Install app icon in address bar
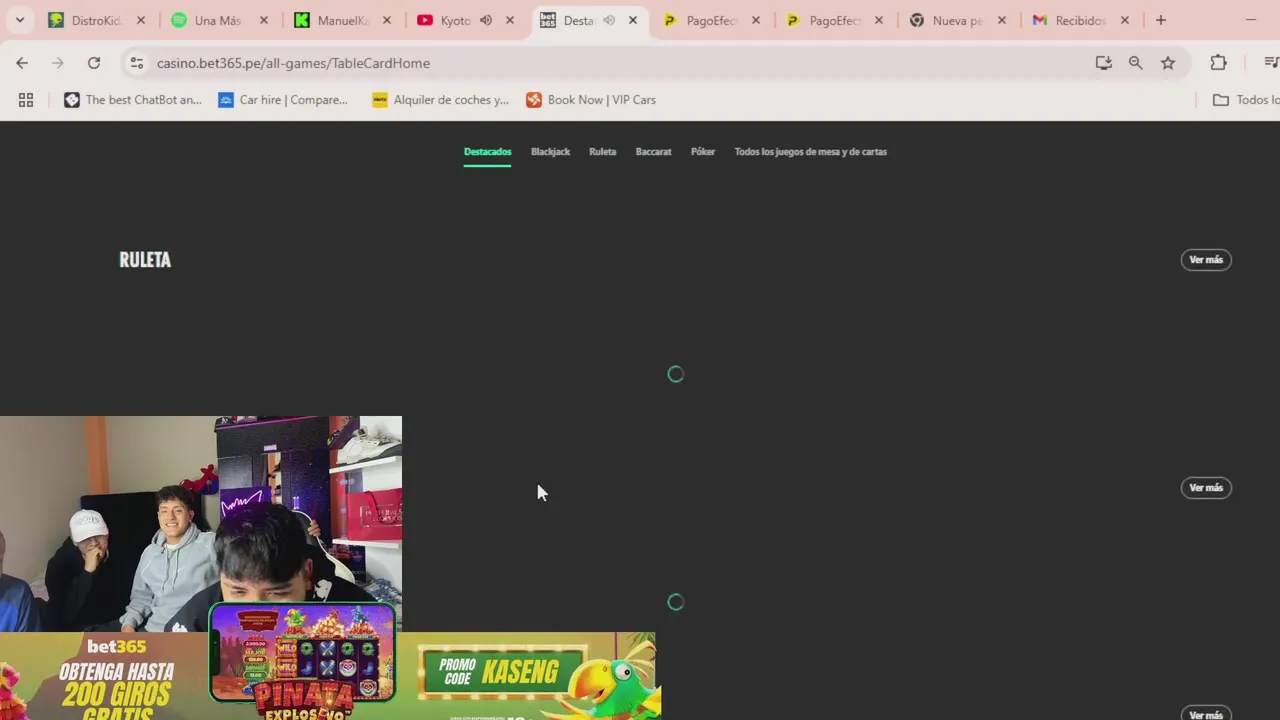The height and width of the screenshot is (720, 1280). coord(1104,63)
